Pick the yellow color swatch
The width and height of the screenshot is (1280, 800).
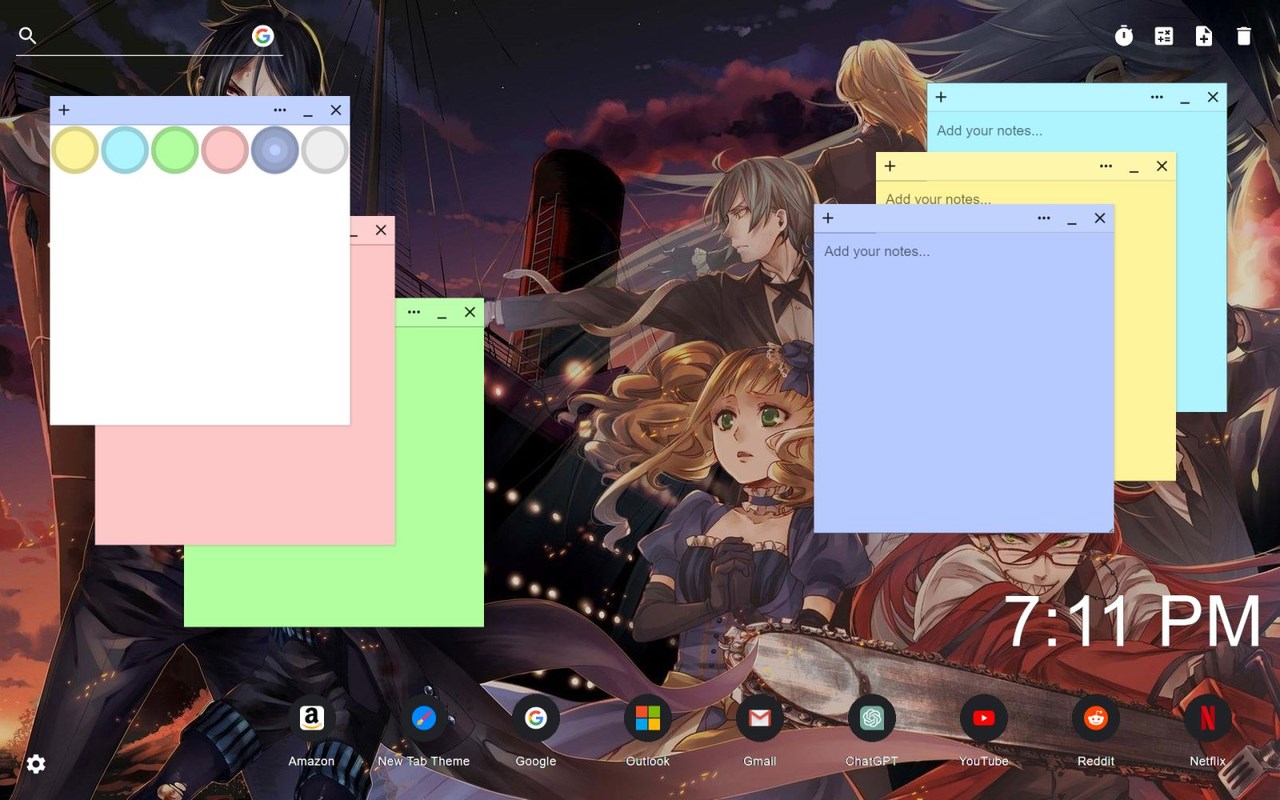[75, 150]
